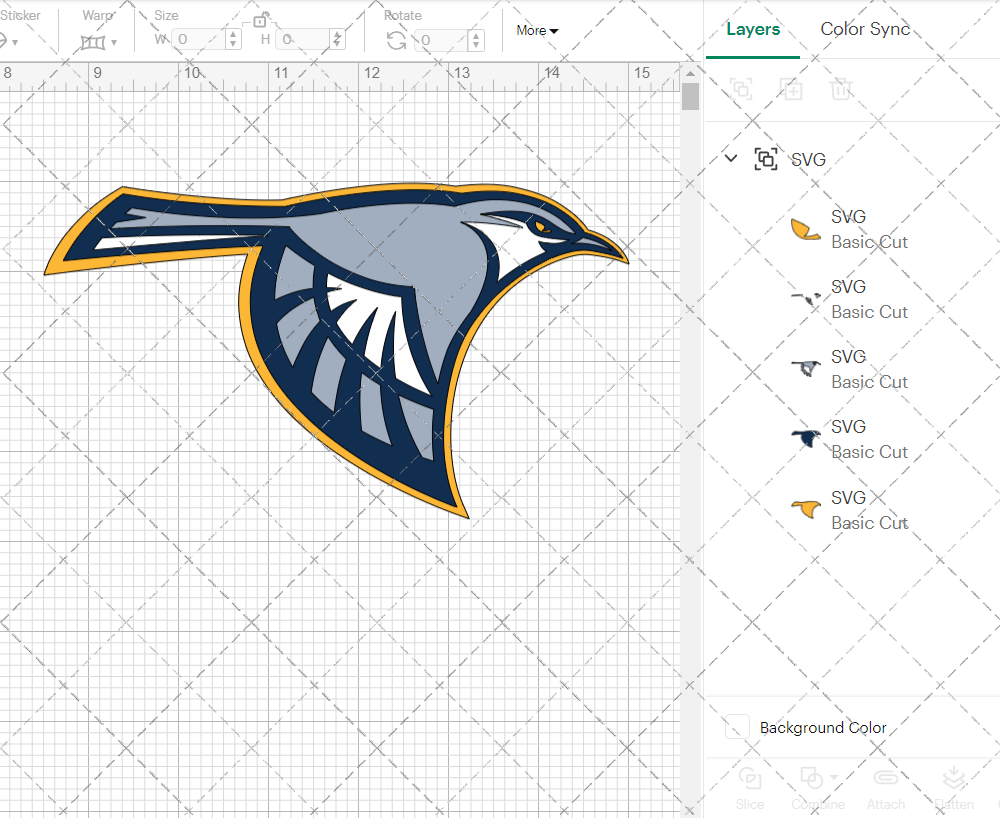The image size is (1000, 818).
Task: Click the Rotate reset icon
Action: click(396, 38)
